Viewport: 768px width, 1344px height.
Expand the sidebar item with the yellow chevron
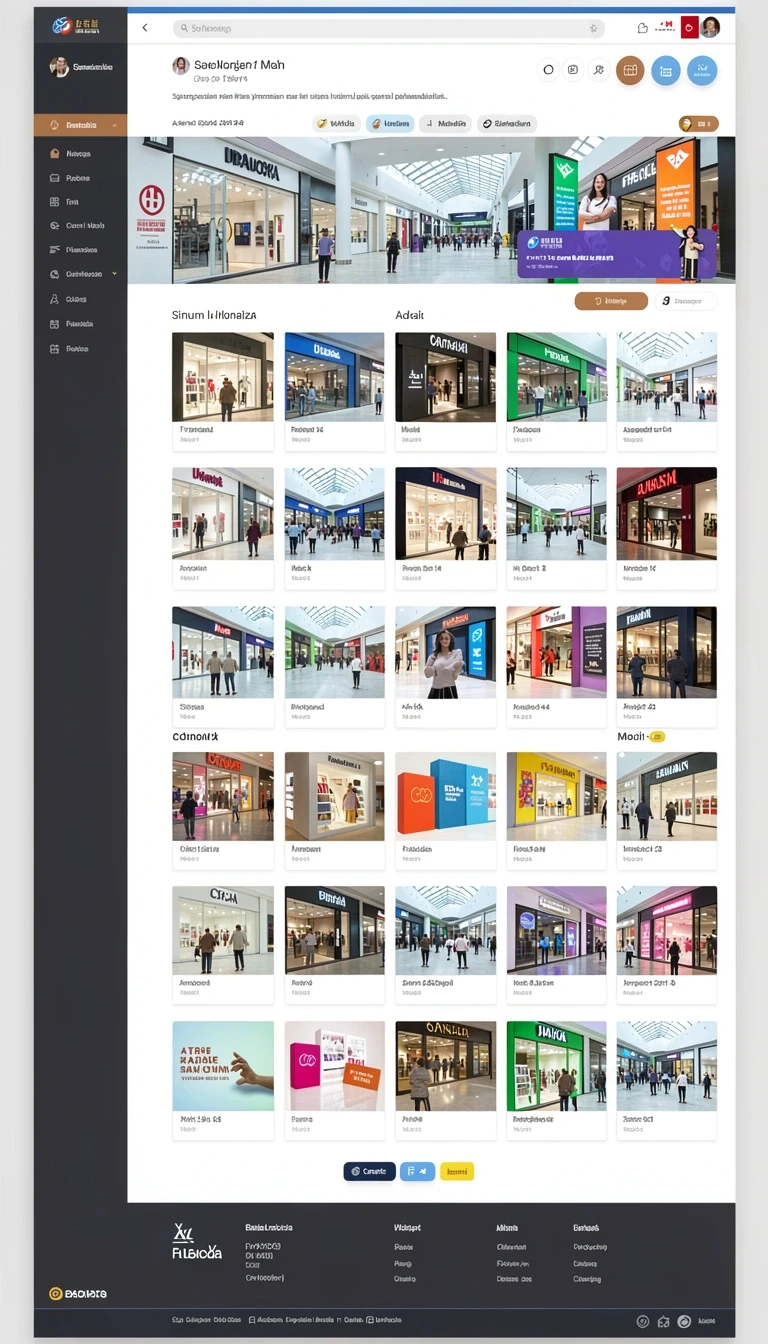coord(81,274)
